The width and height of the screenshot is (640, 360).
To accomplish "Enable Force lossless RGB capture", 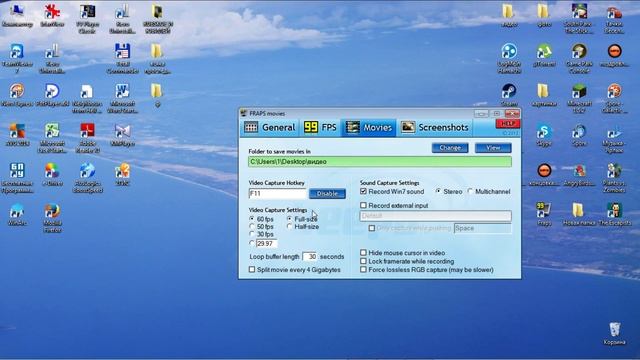I will point(363,270).
